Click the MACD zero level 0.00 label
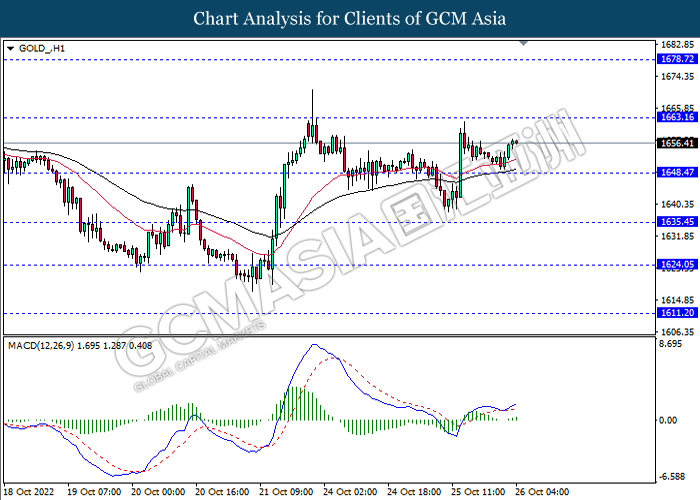The height and width of the screenshot is (500, 700). pos(668,420)
